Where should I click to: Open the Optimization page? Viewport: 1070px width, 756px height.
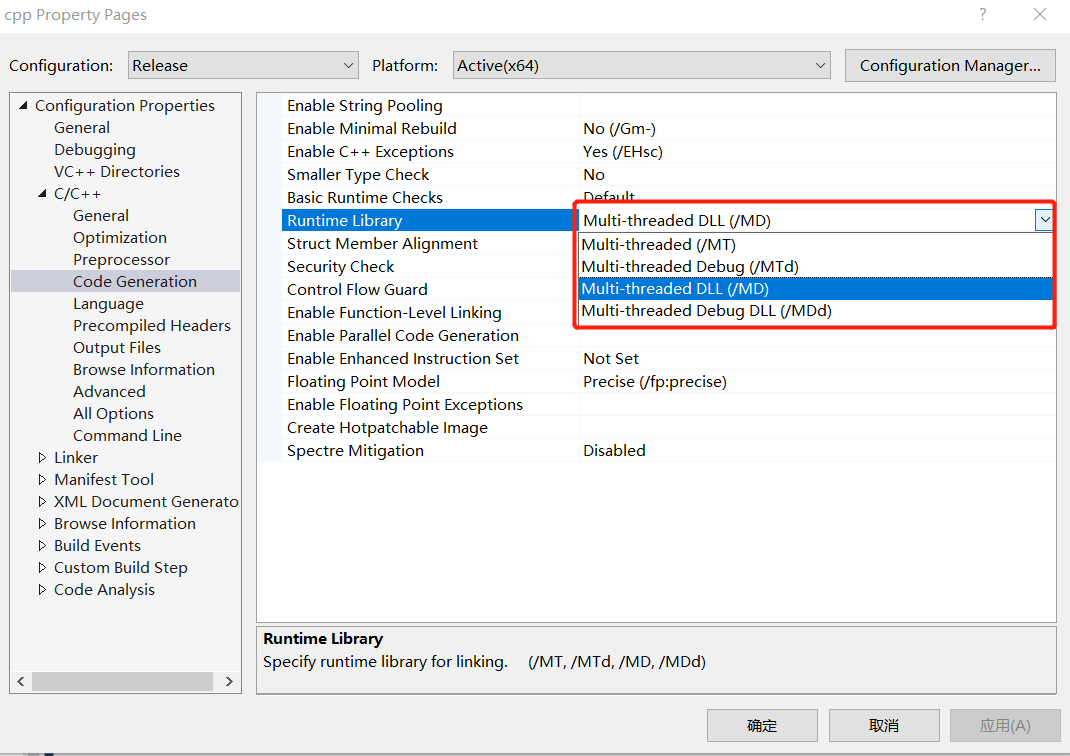click(x=120, y=237)
